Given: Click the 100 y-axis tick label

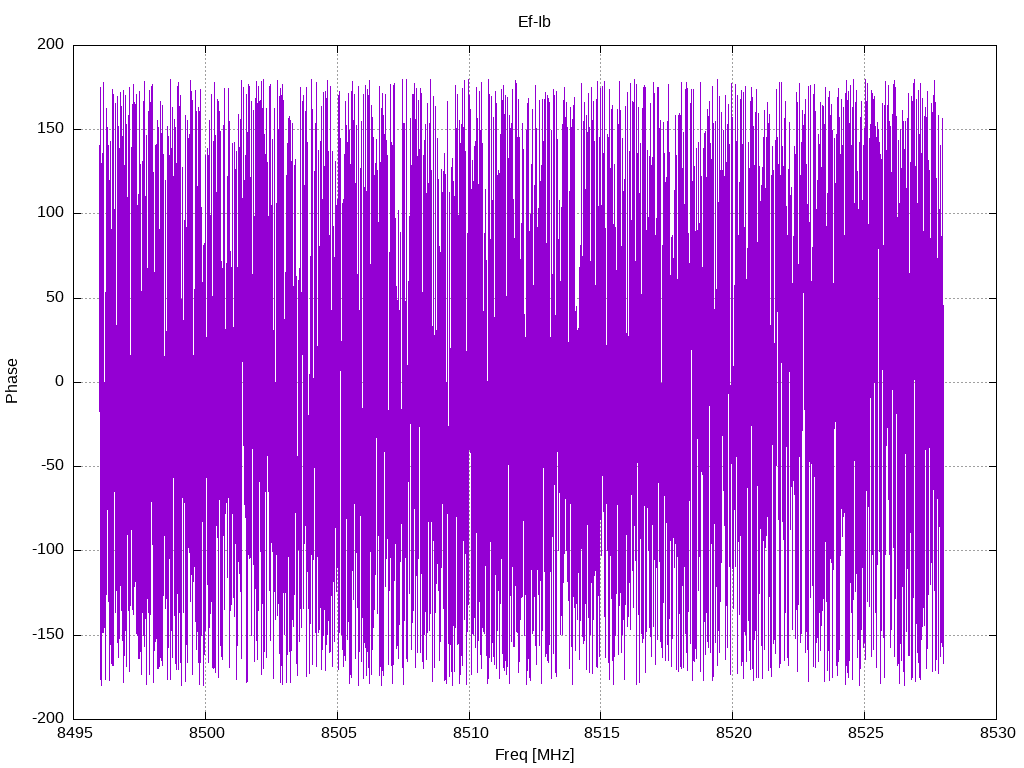Looking at the screenshot, I should coord(51,213).
